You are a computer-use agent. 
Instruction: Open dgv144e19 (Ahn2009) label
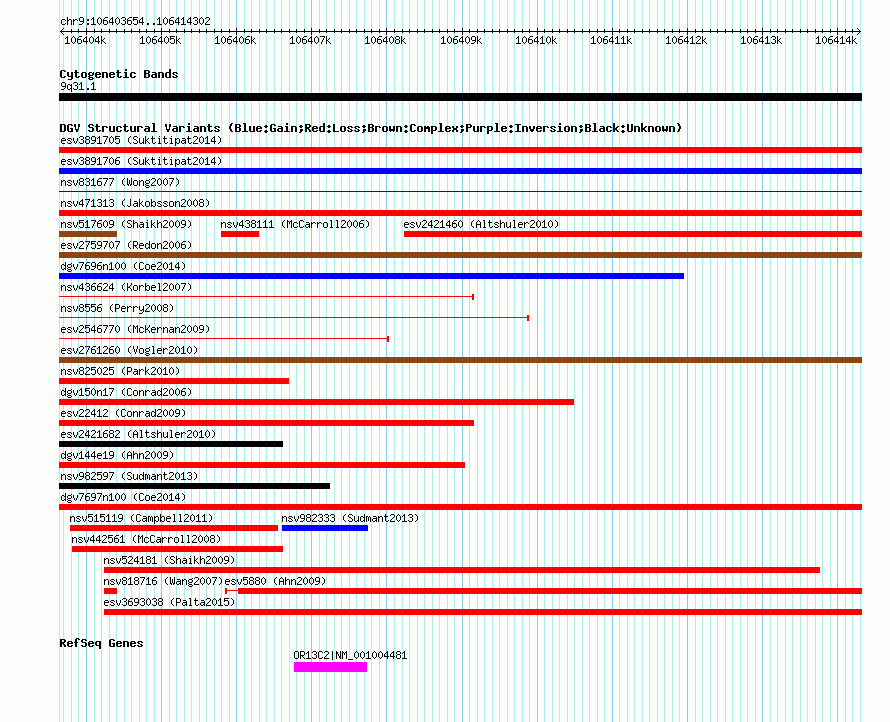(x=117, y=455)
